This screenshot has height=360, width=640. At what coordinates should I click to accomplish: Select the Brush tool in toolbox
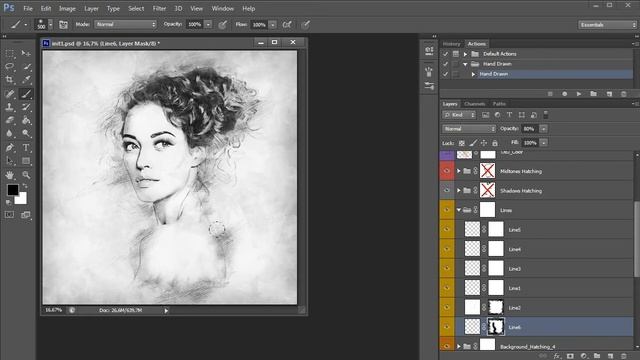click(26, 94)
